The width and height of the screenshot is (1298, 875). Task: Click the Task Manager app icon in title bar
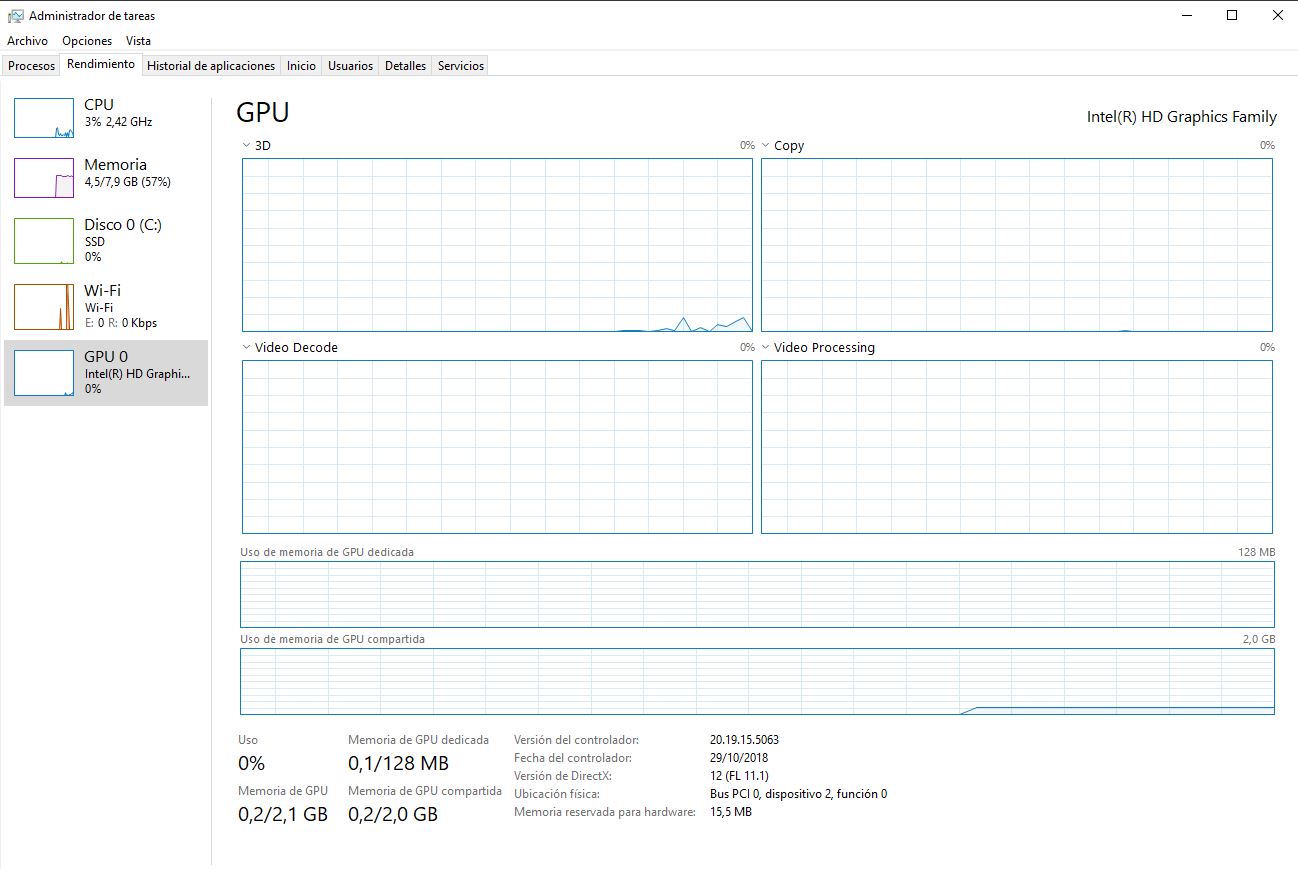coord(15,16)
